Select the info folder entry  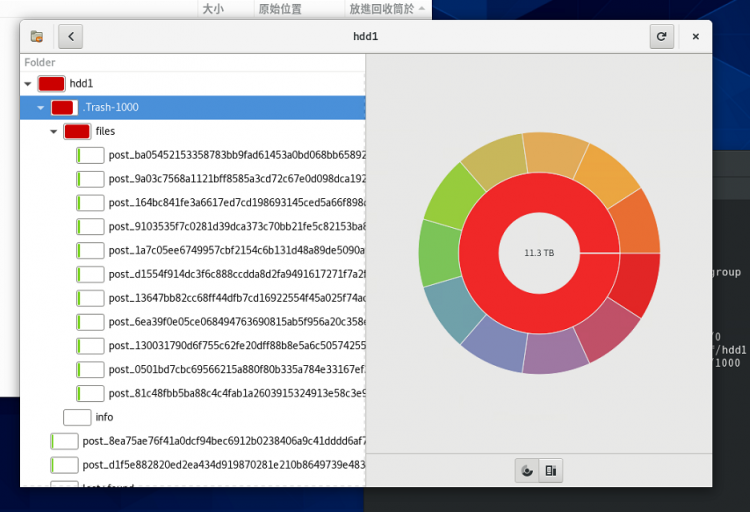point(104,417)
